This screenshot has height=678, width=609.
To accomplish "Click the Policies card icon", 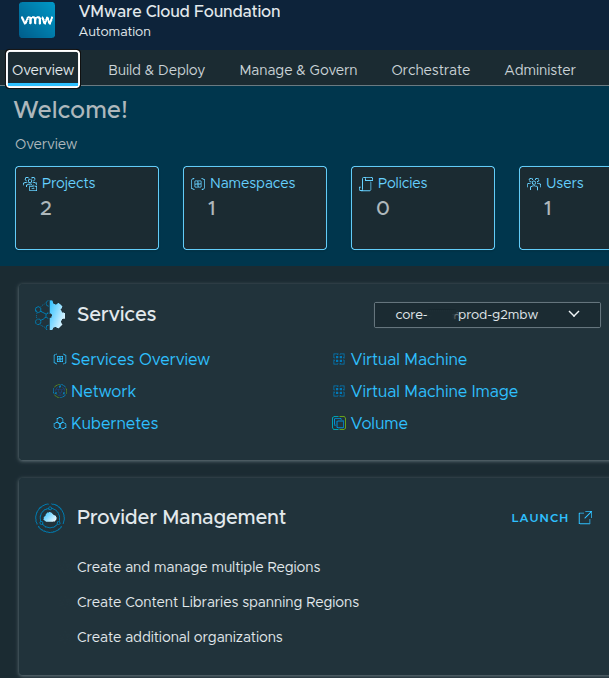I will tap(366, 184).
